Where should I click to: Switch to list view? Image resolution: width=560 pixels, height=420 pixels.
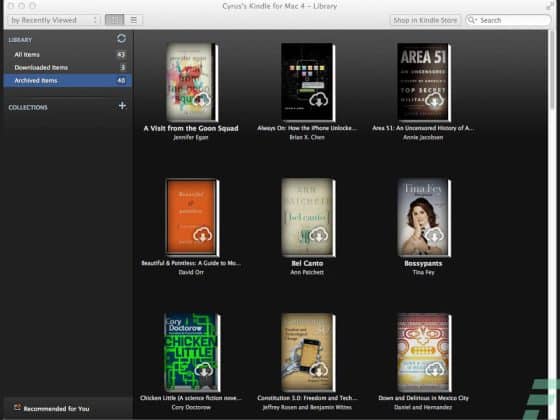click(x=134, y=20)
